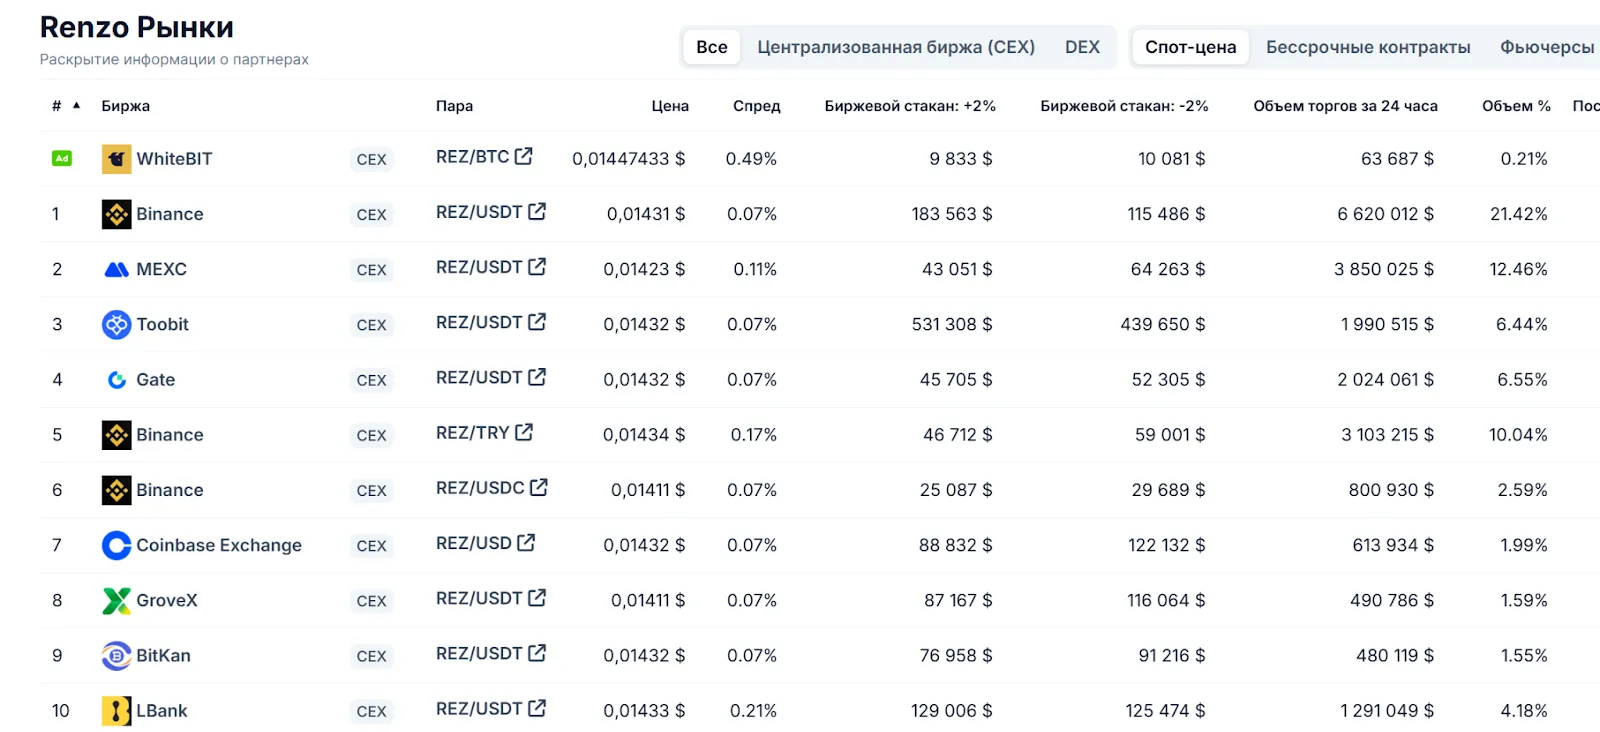Select the DEX filter option
1600x732 pixels.
point(1082,47)
